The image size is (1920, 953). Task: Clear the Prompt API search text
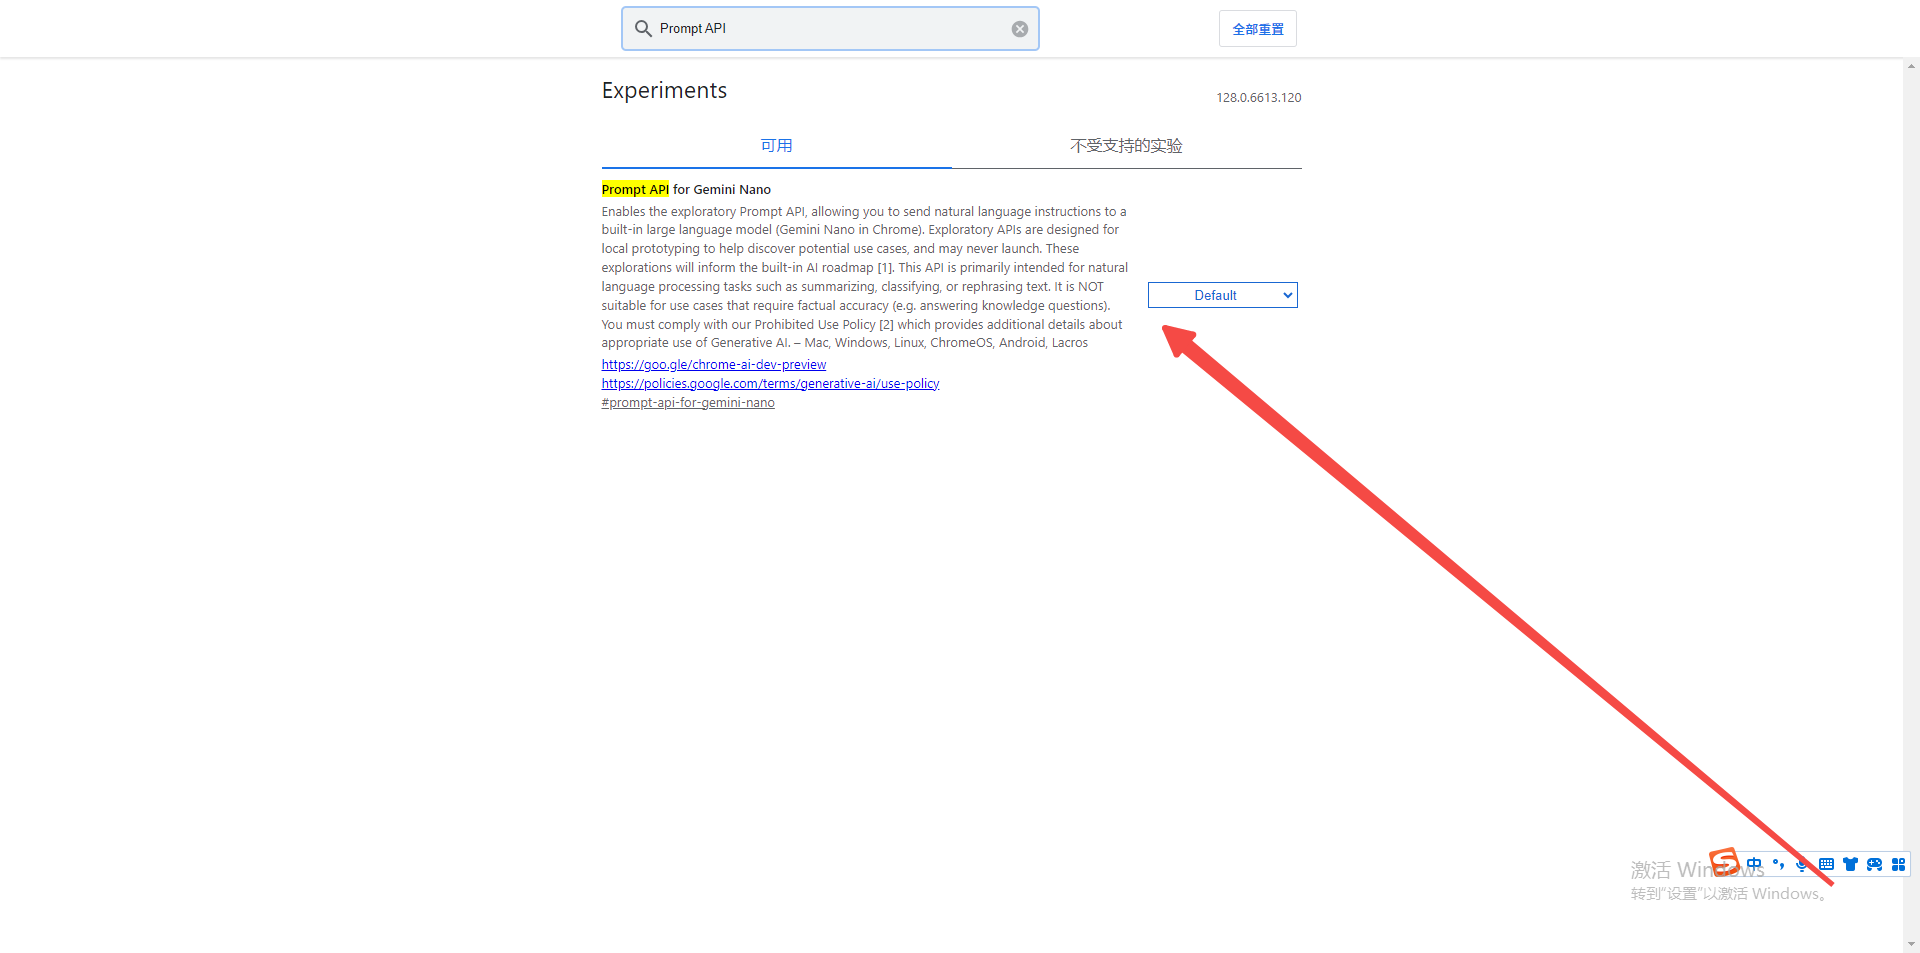pyautogui.click(x=1020, y=29)
